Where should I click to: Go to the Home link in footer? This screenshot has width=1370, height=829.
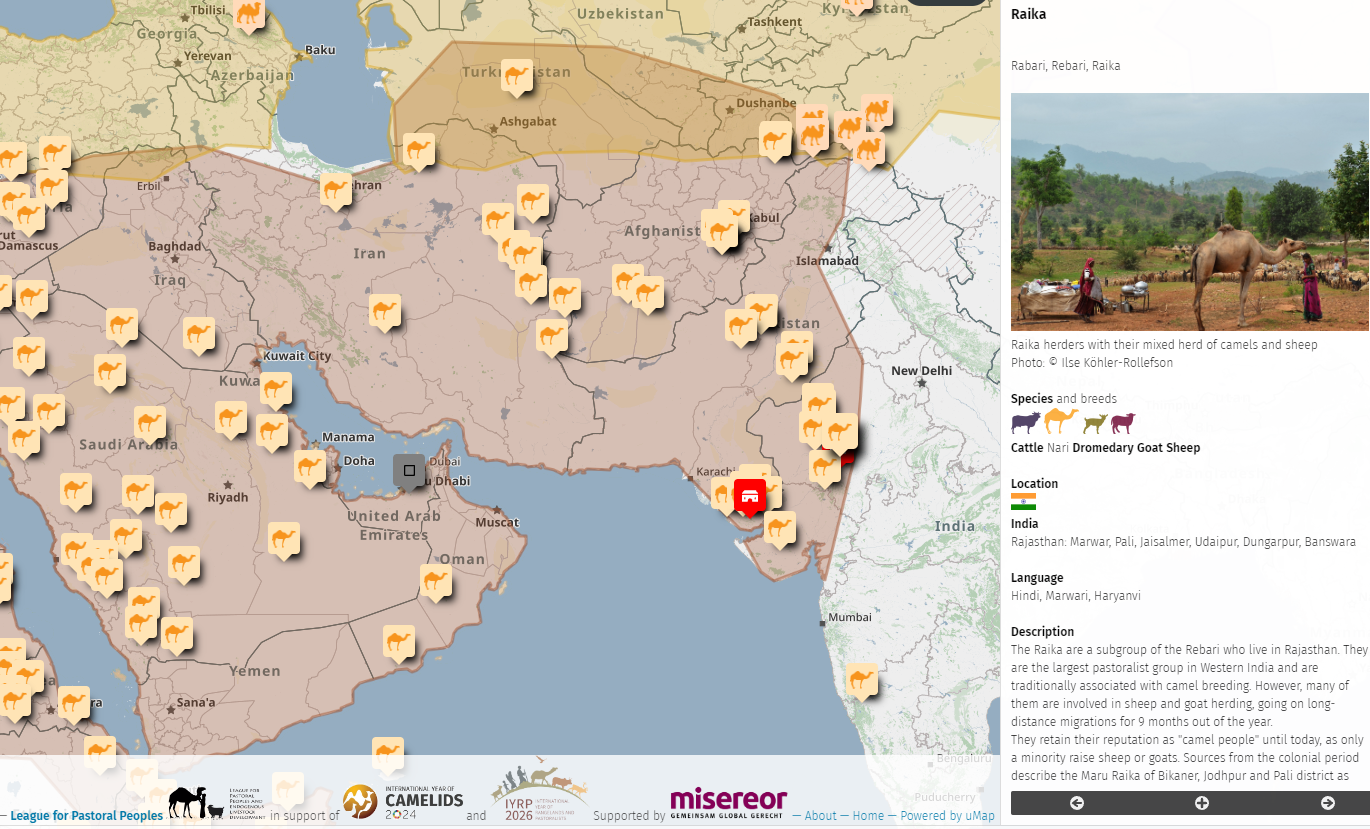coord(868,816)
